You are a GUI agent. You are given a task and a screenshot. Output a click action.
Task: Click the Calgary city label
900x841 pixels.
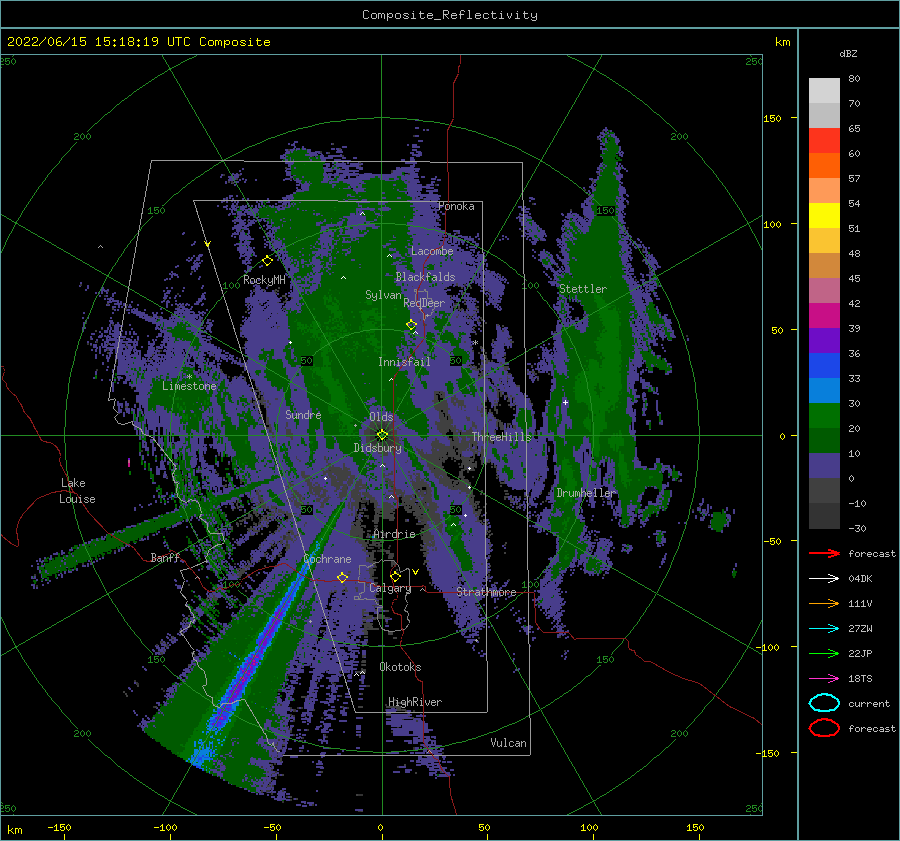coord(390,588)
